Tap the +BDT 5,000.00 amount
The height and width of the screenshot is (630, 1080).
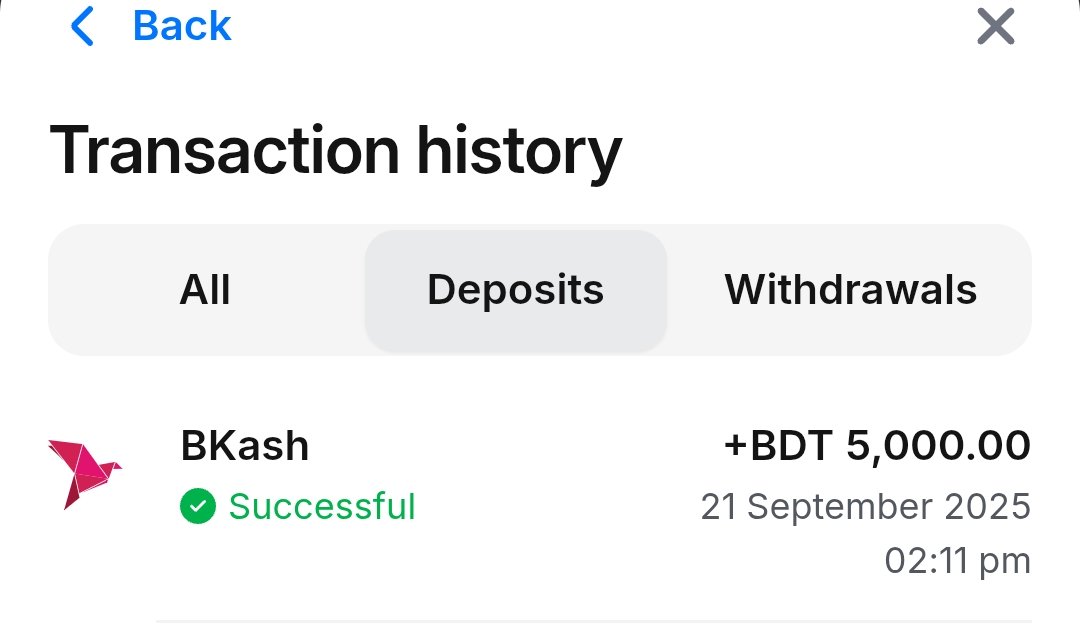pos(877,446)
